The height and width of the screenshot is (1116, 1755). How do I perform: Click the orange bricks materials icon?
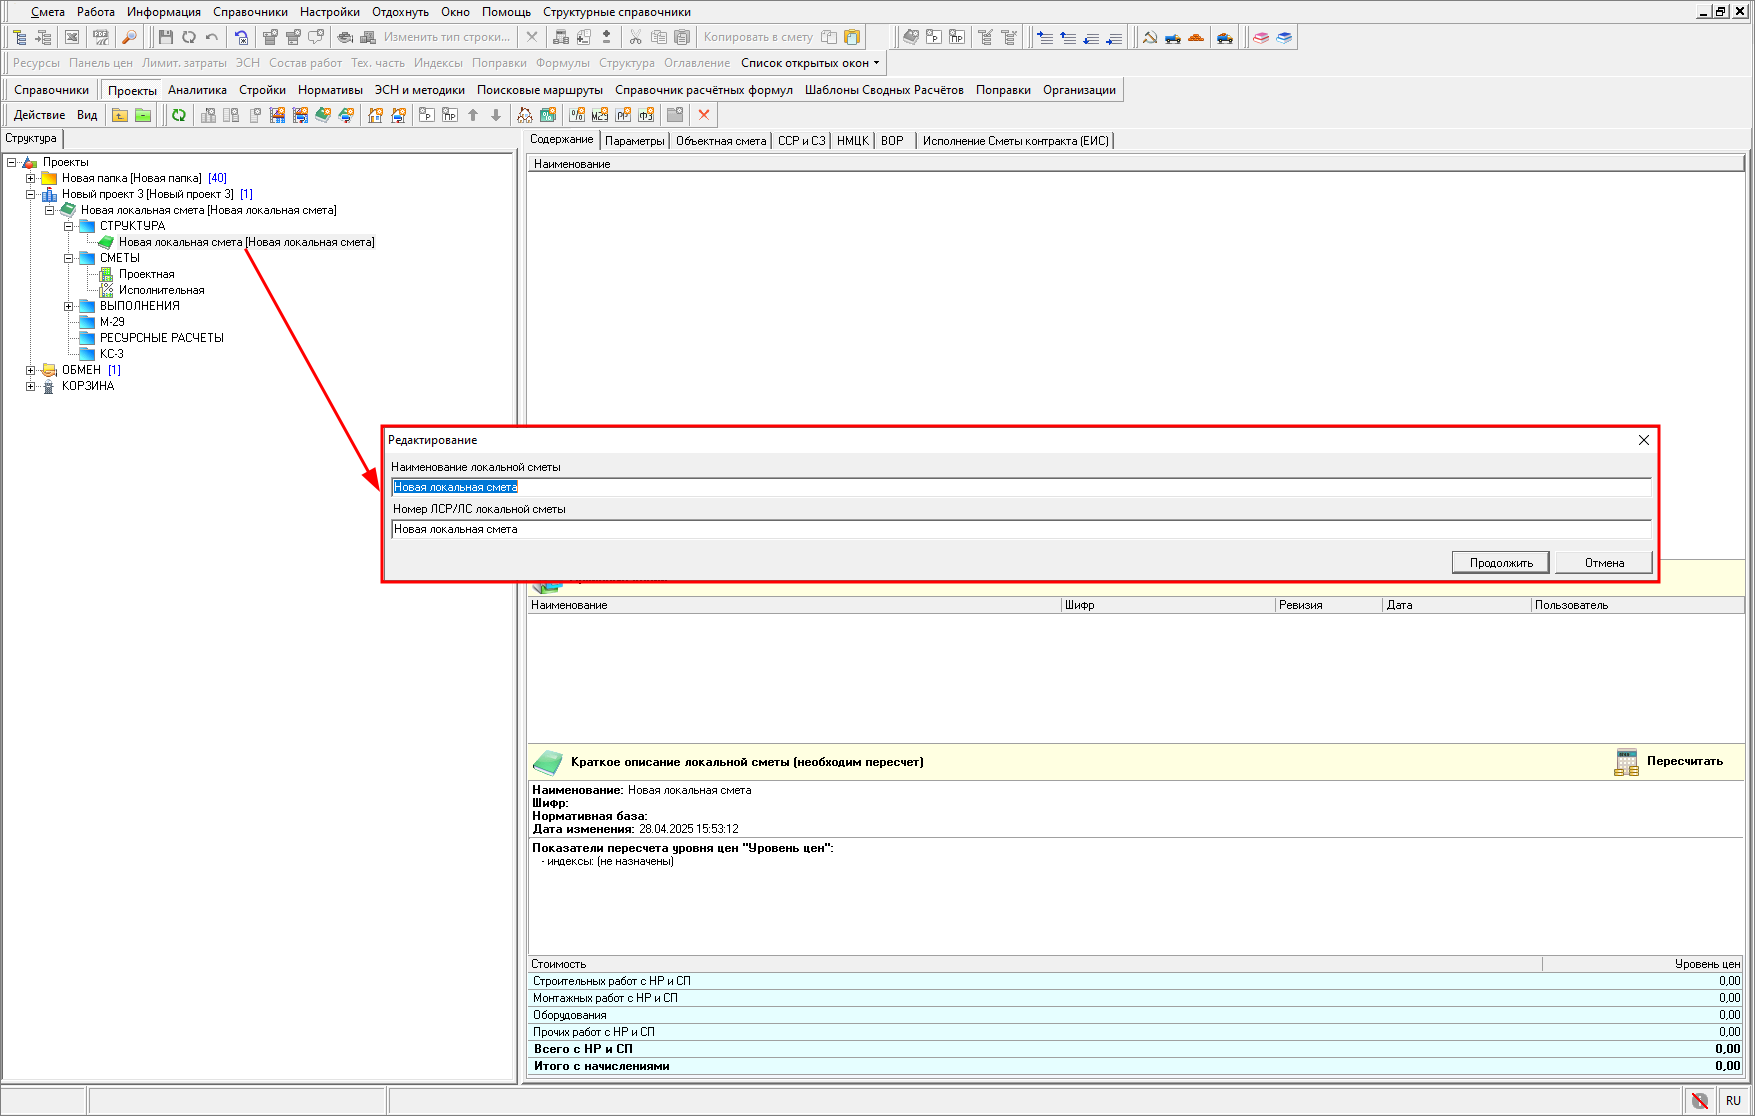(1196, 37)
